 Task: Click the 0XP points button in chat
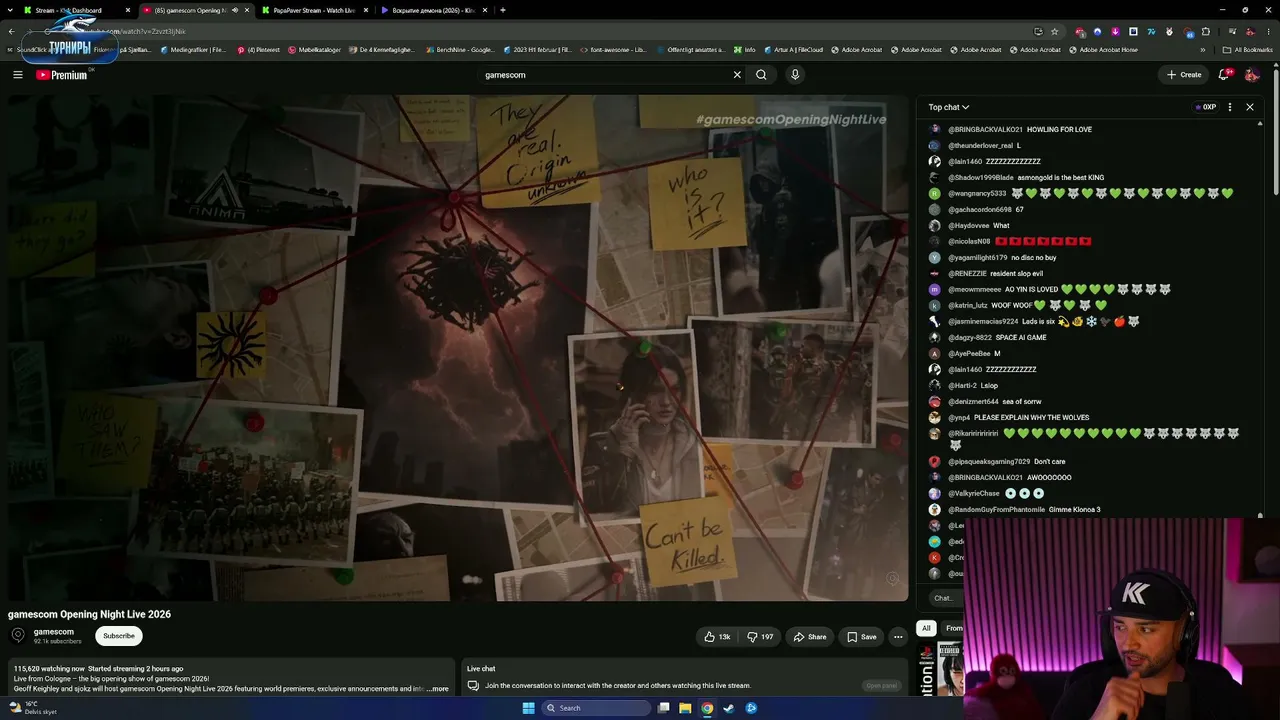tap(1205, 107)
